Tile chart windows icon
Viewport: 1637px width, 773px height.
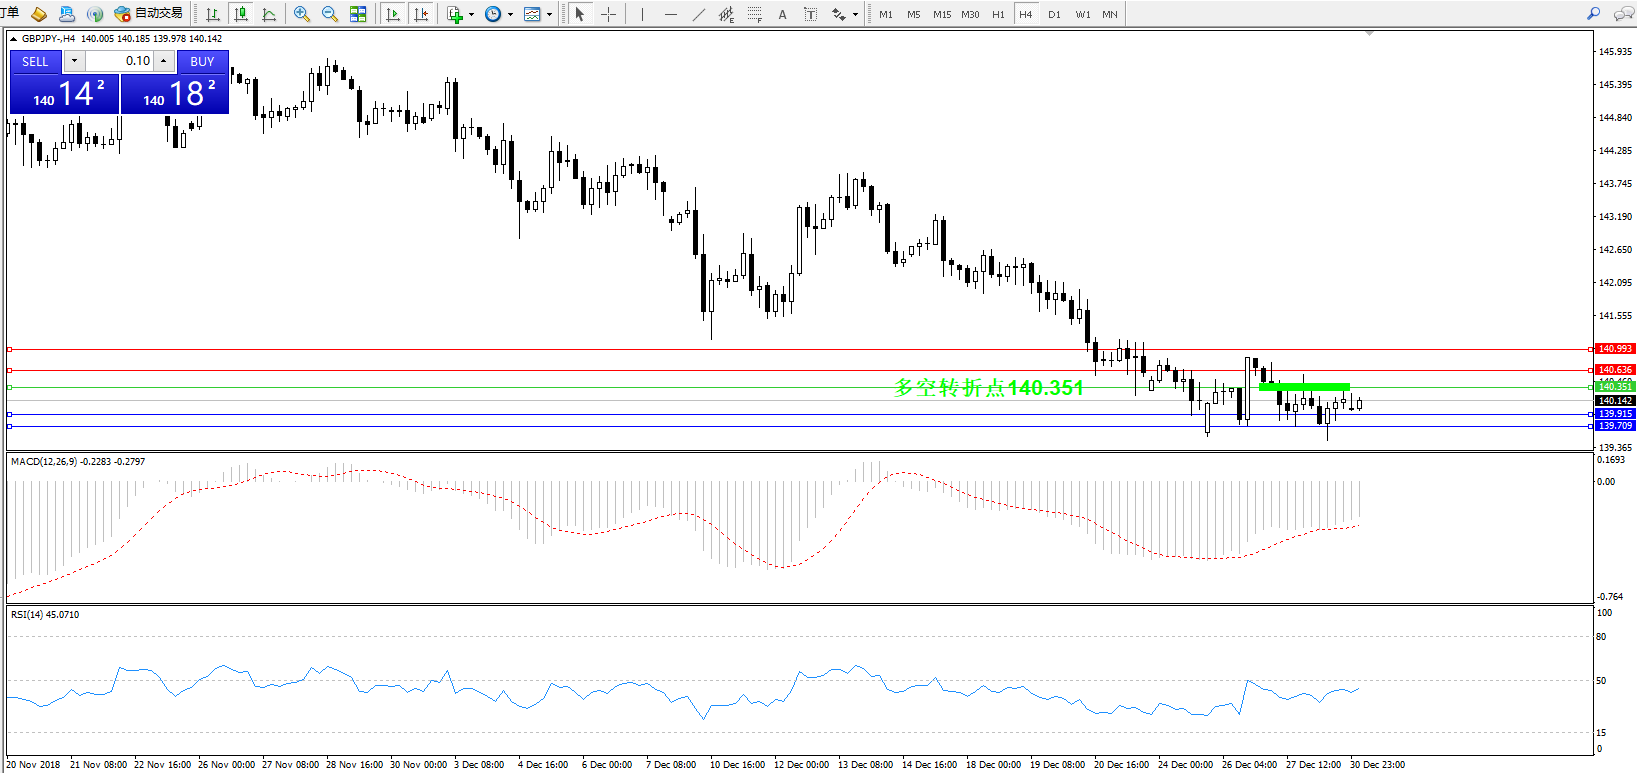coord(358,14)
